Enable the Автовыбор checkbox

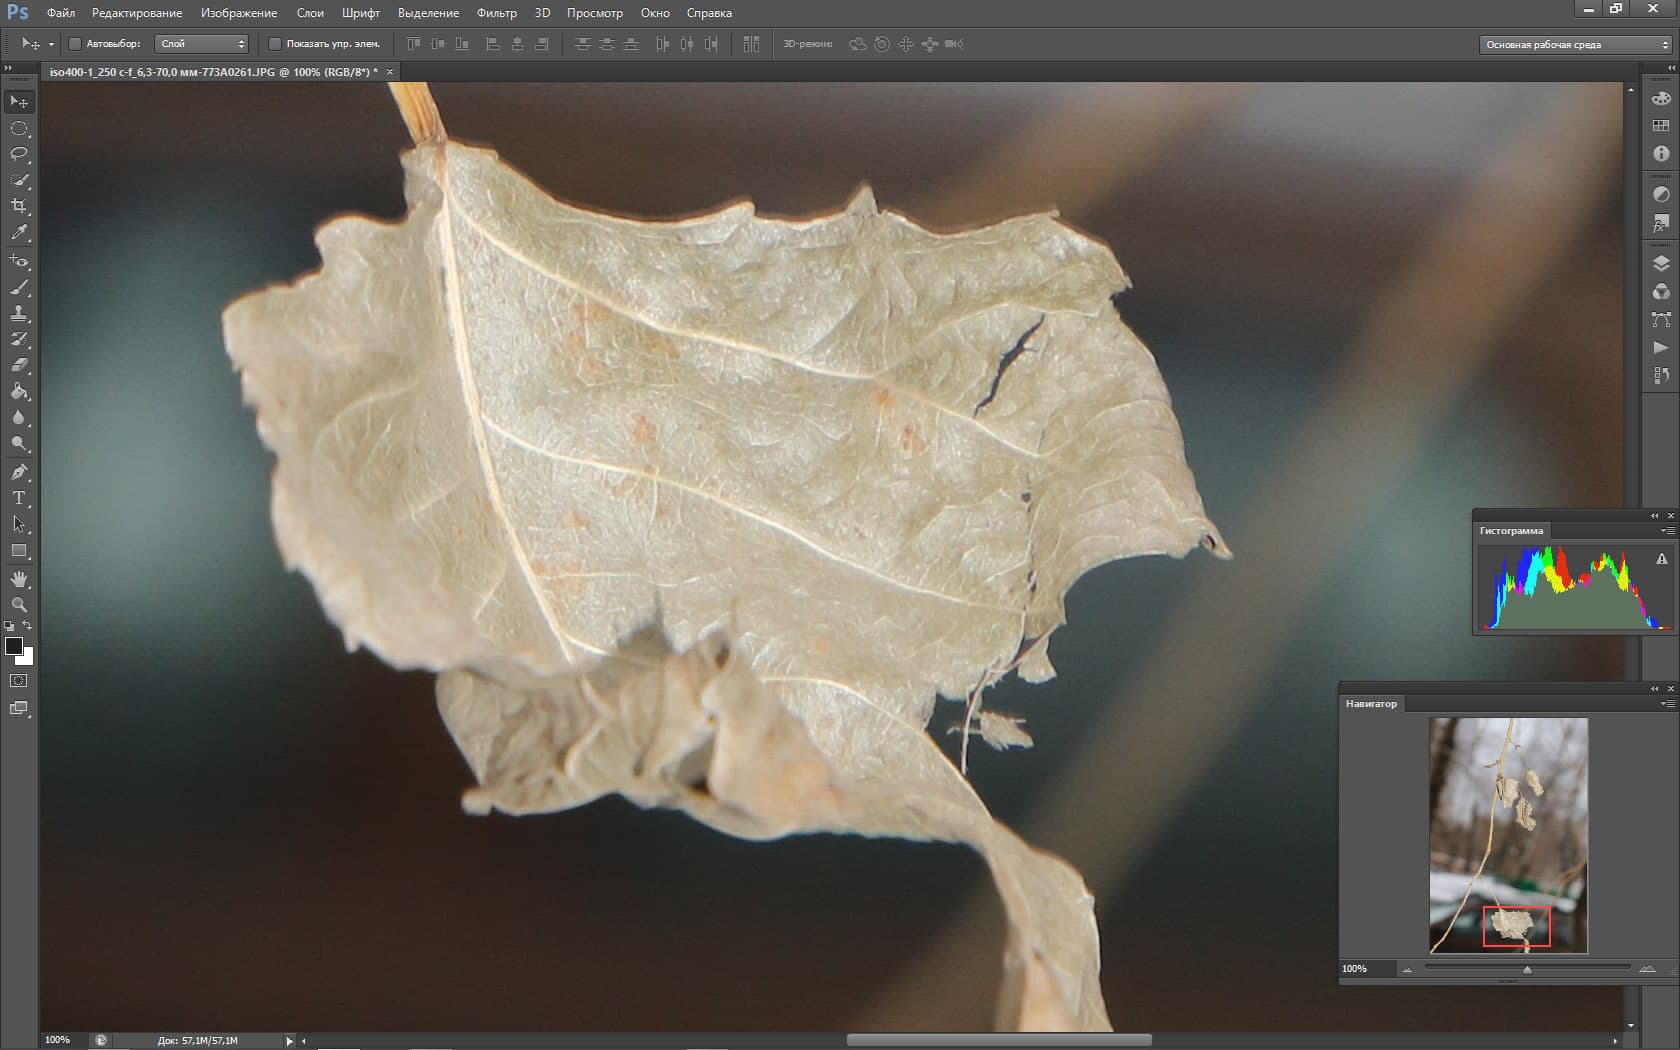click(75, 44)
